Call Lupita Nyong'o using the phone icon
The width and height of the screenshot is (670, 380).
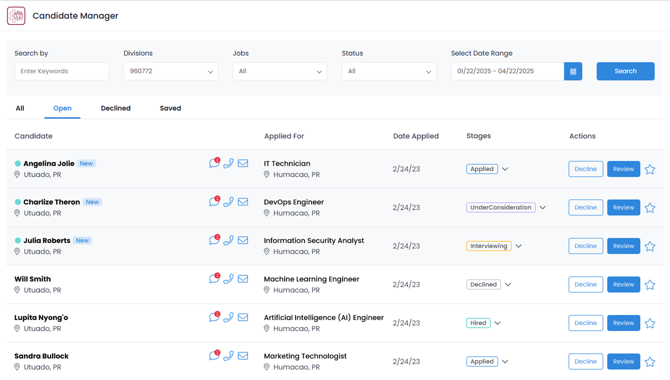click(x=229, y=317)
